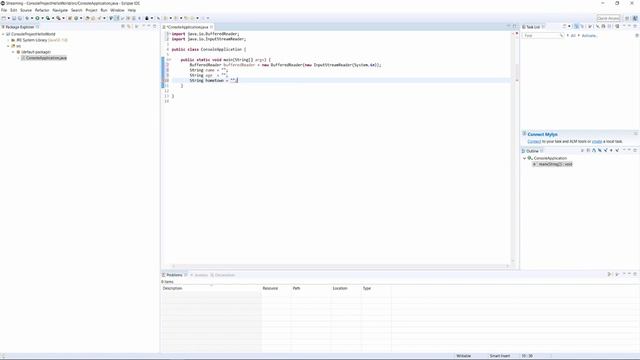Launch Debug with the bug icon

pos(27,18)
